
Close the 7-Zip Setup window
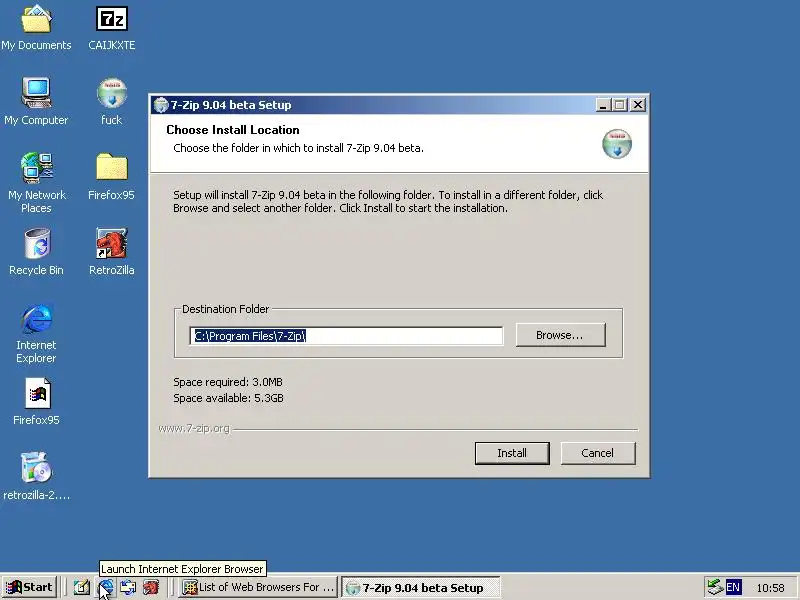638,105
